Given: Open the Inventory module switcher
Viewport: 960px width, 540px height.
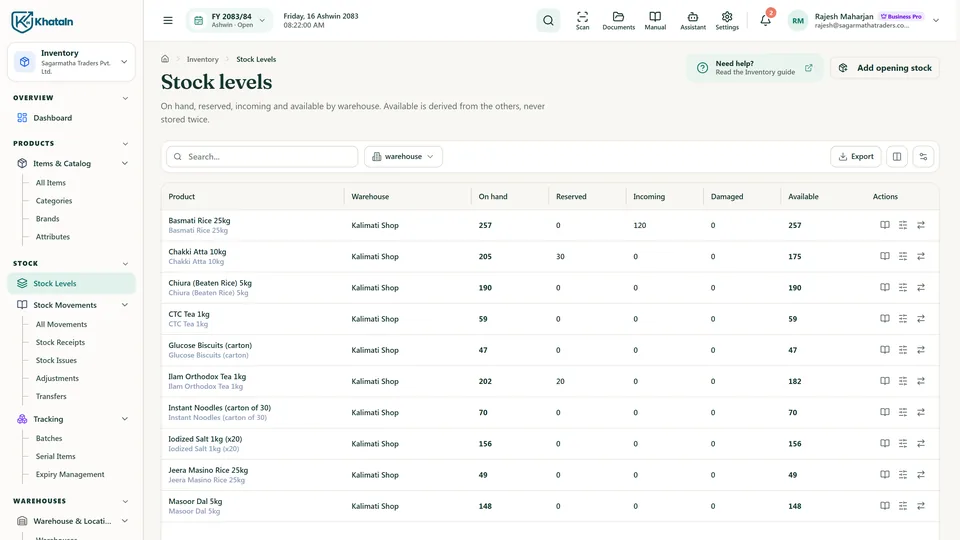Looking at the screenshot, I should click(71, 62).
